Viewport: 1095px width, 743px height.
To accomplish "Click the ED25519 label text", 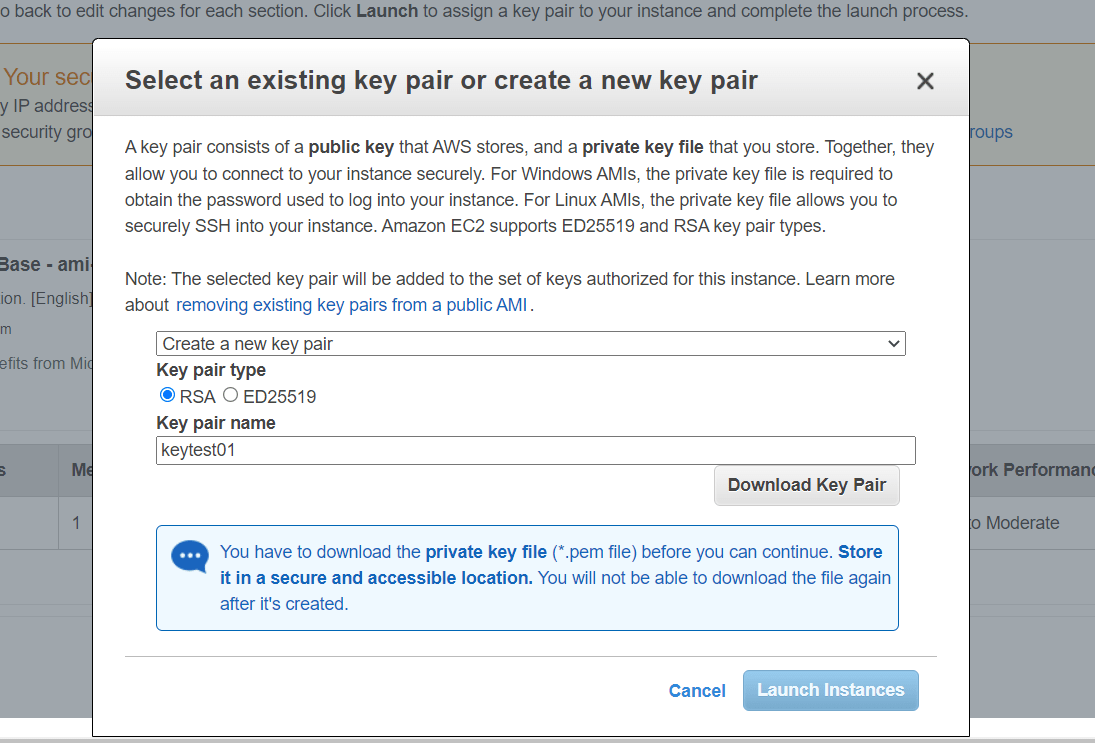I will coord(279,397).
